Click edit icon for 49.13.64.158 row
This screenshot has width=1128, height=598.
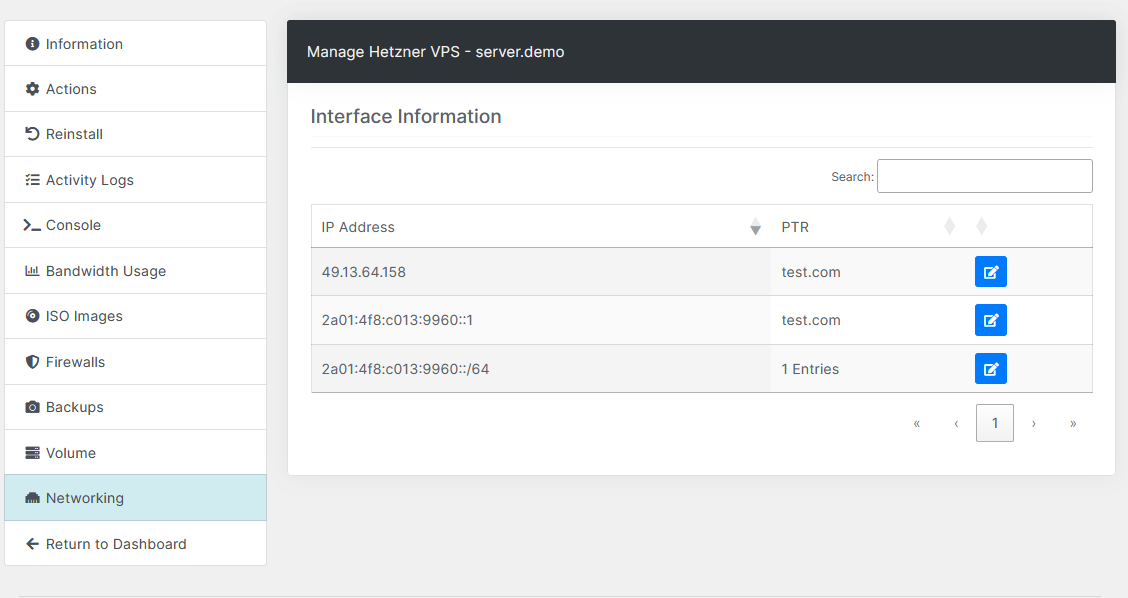[990, 272]
